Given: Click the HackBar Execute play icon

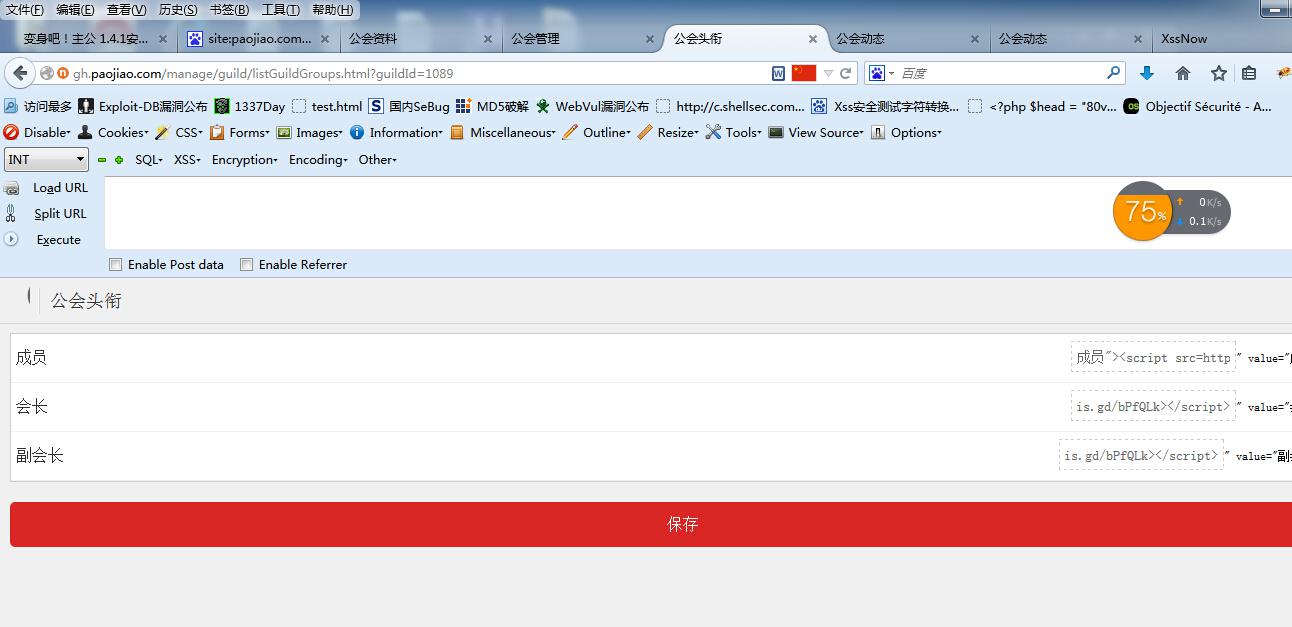Looking at the screenshot, I should pos(11,239).
